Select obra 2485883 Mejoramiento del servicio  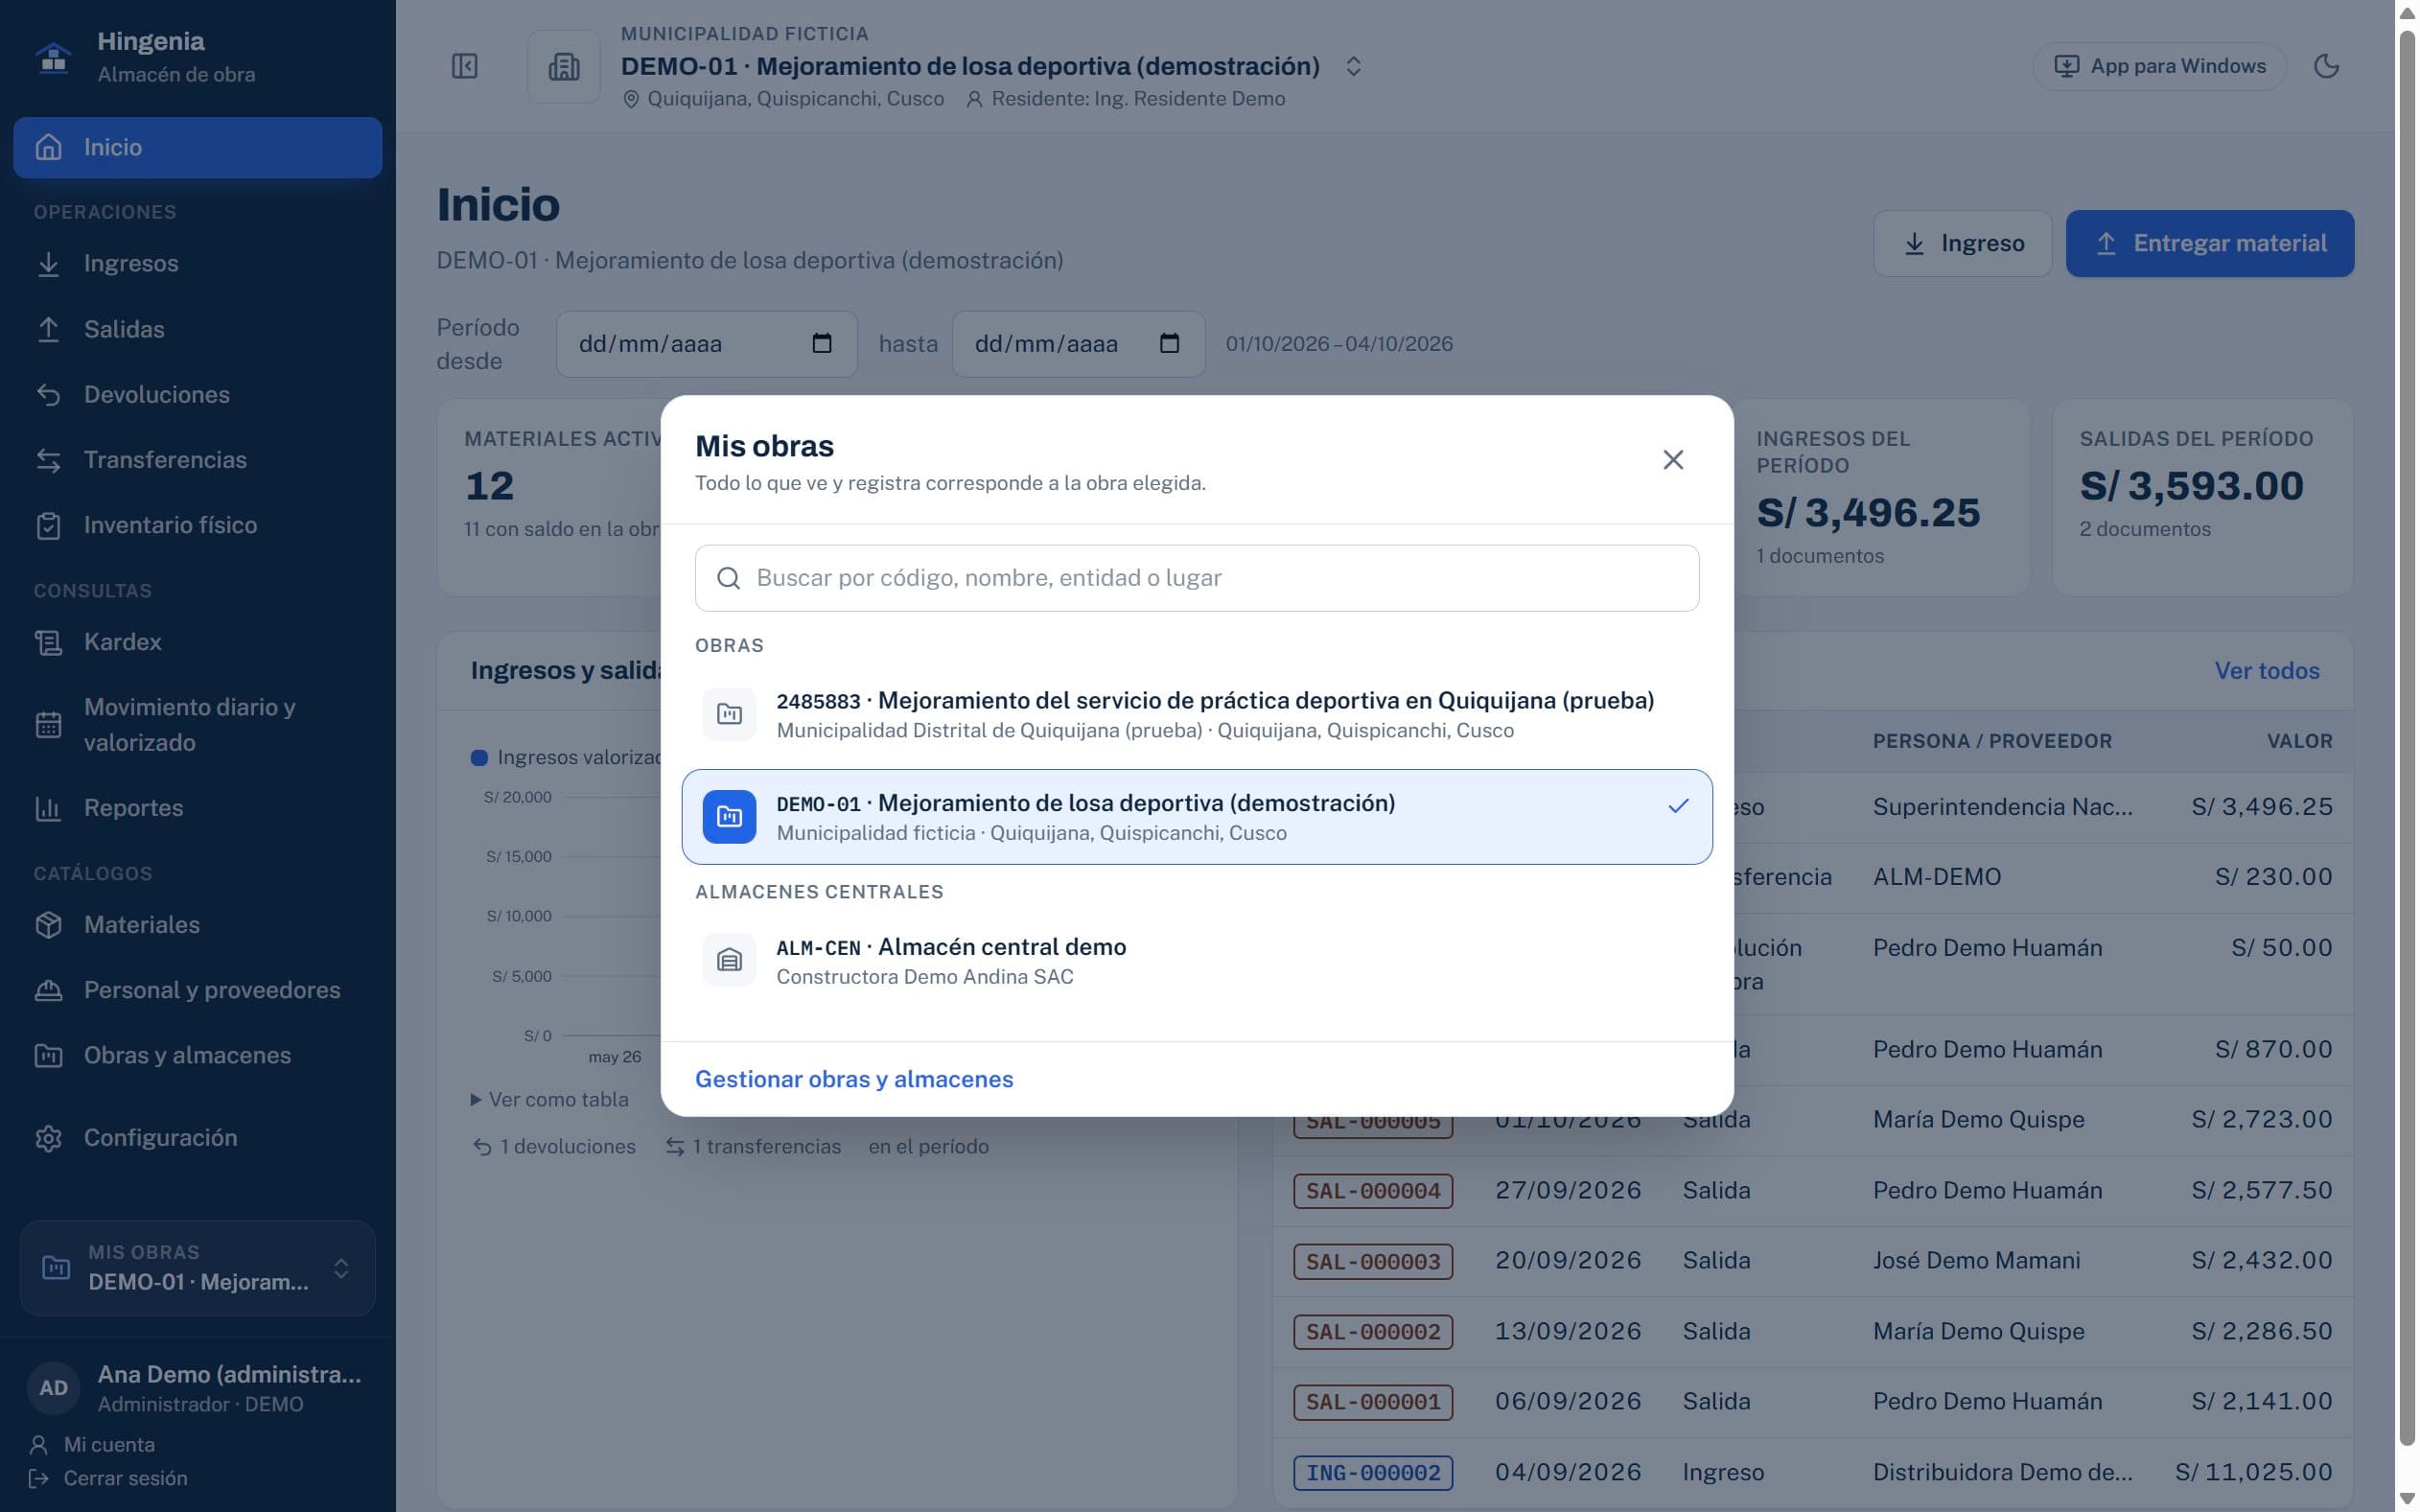pos(1197,714)
